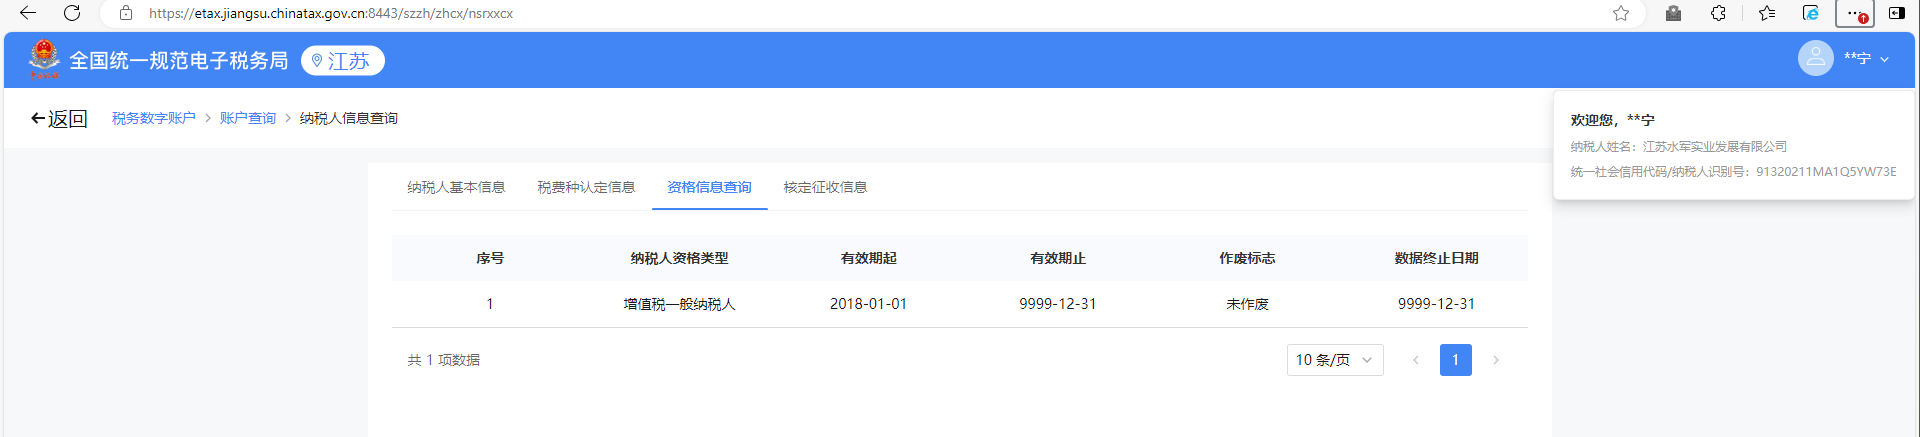The image size is (1920, 437).
Task: Click browser back arrow button
Action: tap(28, 13)
